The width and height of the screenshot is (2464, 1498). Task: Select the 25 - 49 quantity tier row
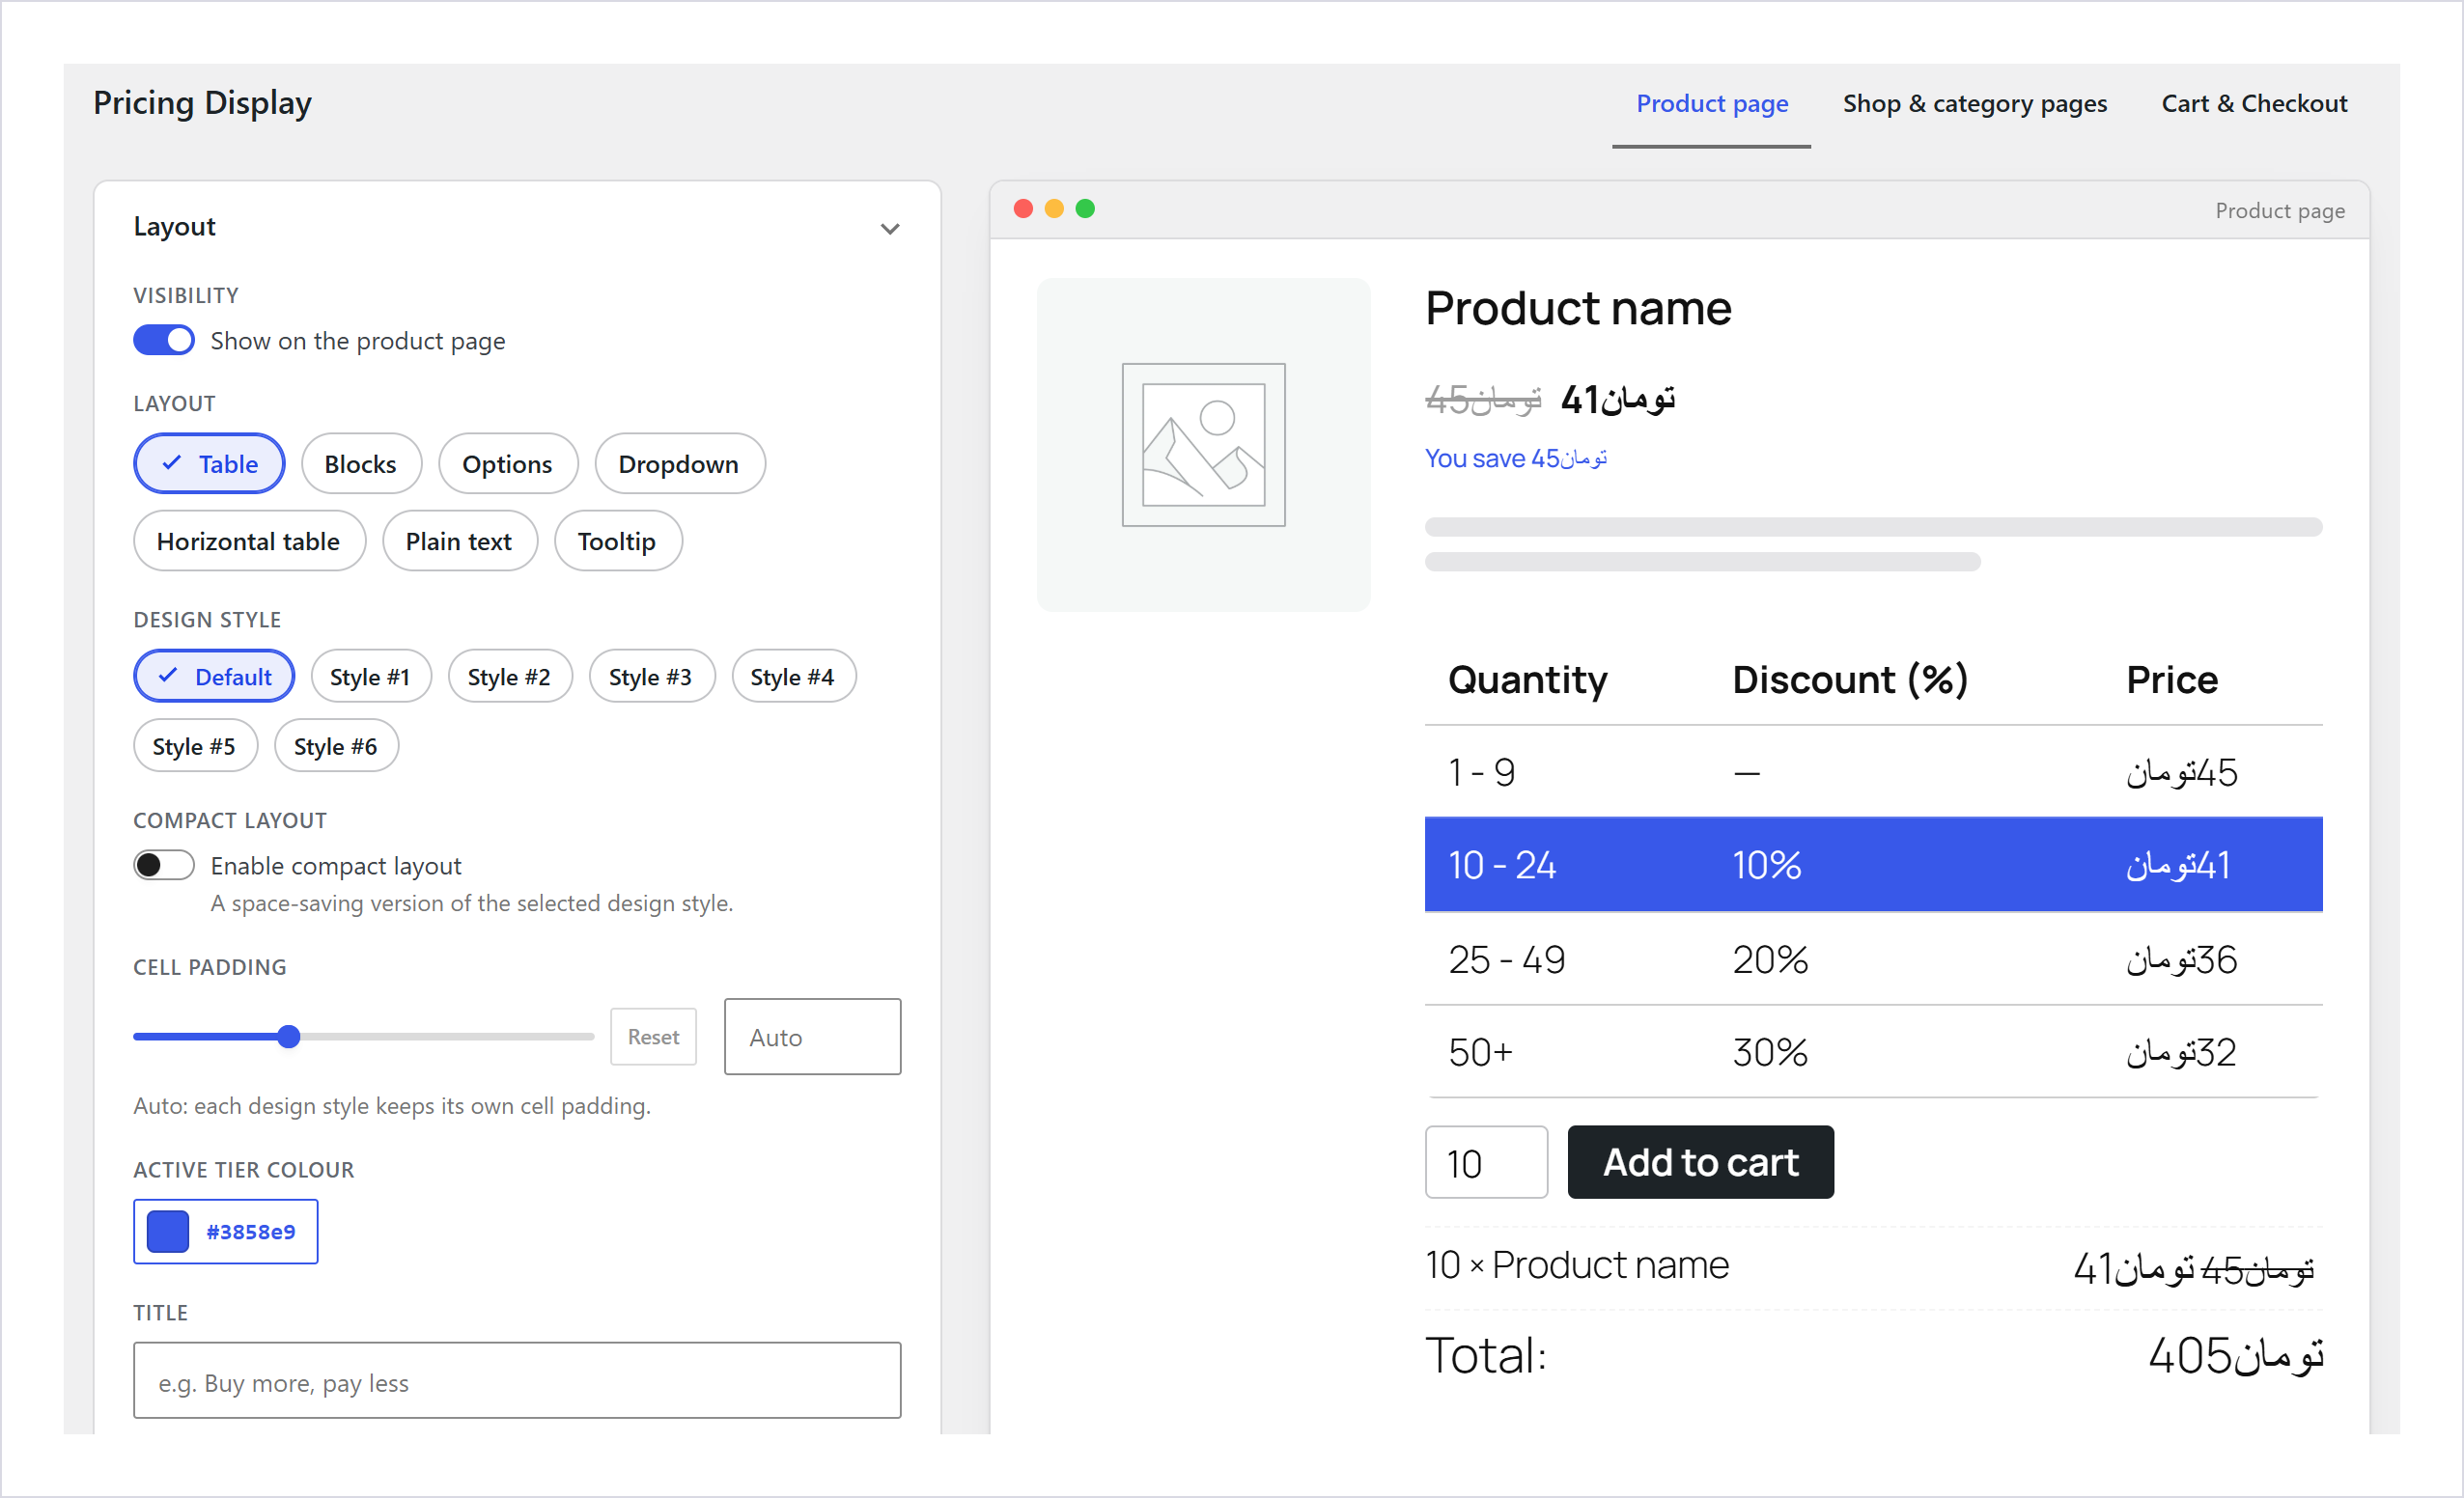1873,959
